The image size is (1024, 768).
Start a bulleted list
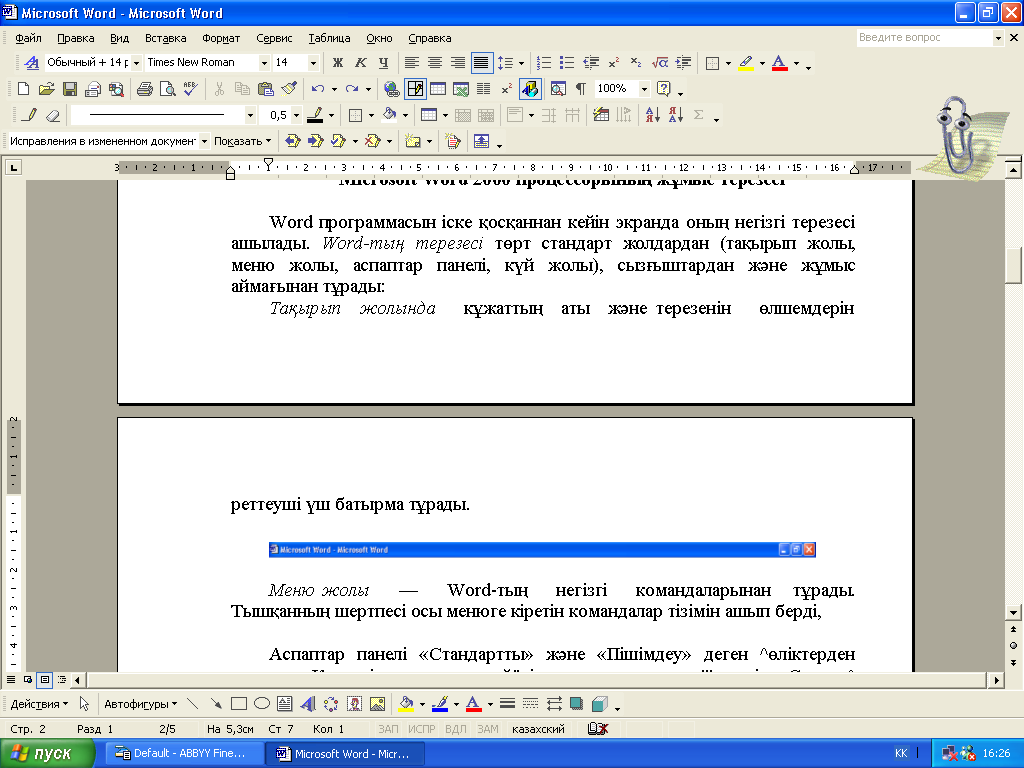tap(567, 63)
